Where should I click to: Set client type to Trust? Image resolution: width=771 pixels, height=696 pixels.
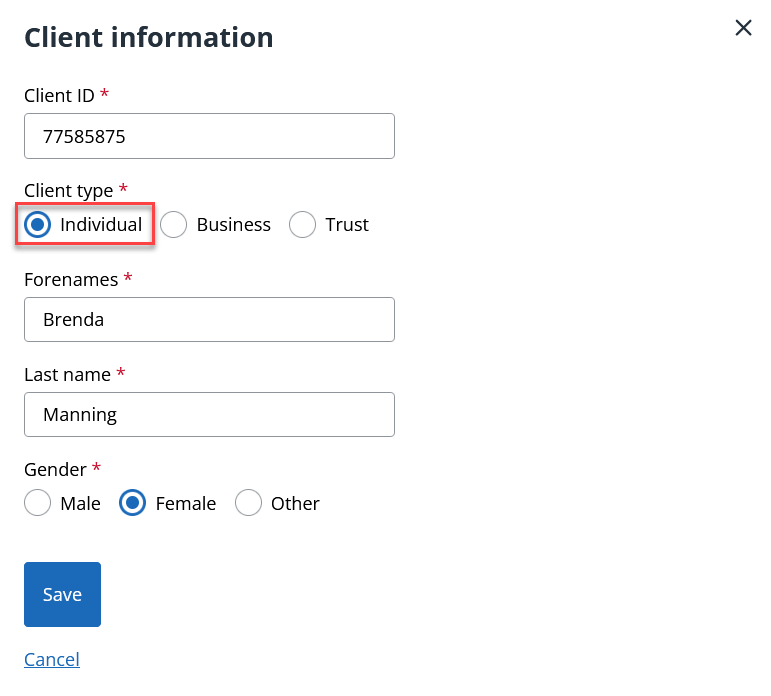click(302, 225)
